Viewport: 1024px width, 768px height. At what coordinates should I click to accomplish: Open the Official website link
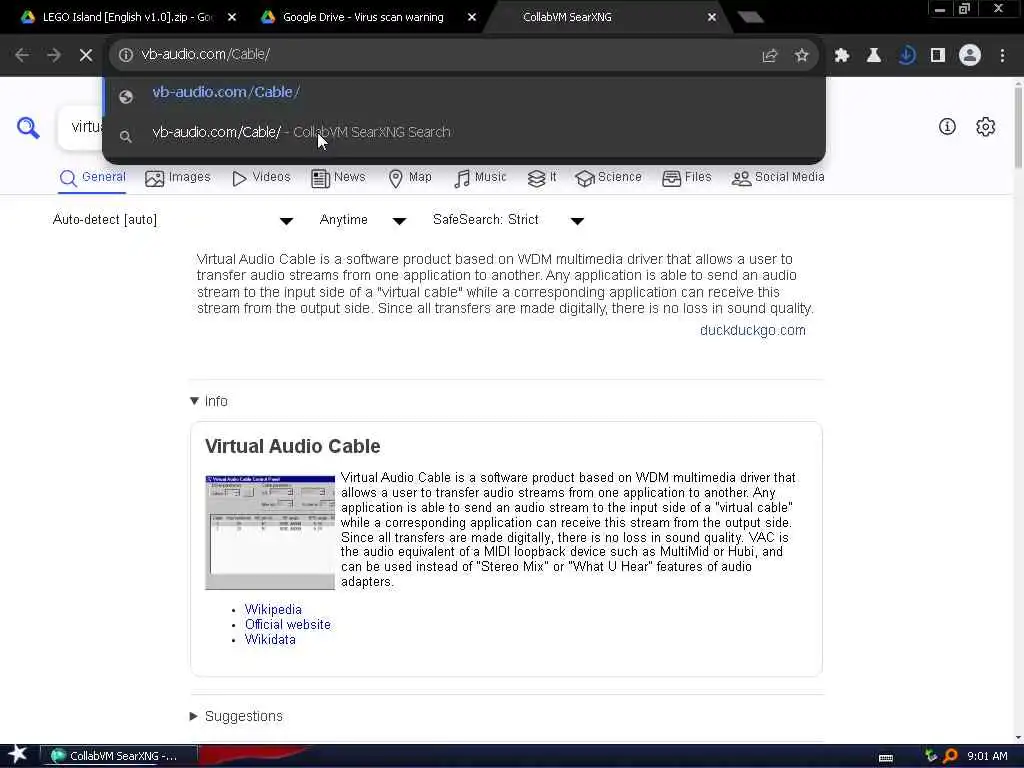(x=287, y=624)
